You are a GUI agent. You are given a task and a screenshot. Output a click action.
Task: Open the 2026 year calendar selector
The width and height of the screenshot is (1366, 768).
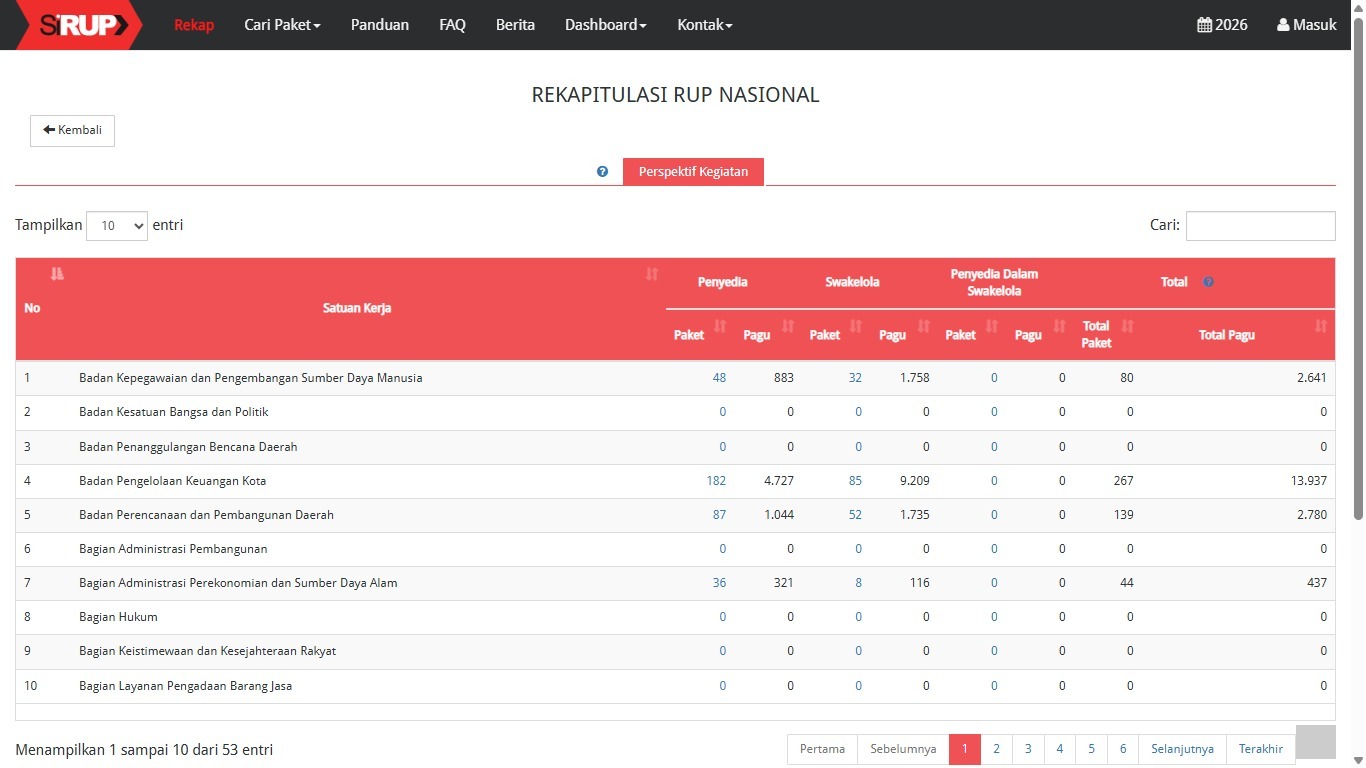(x=1222, y=25)
